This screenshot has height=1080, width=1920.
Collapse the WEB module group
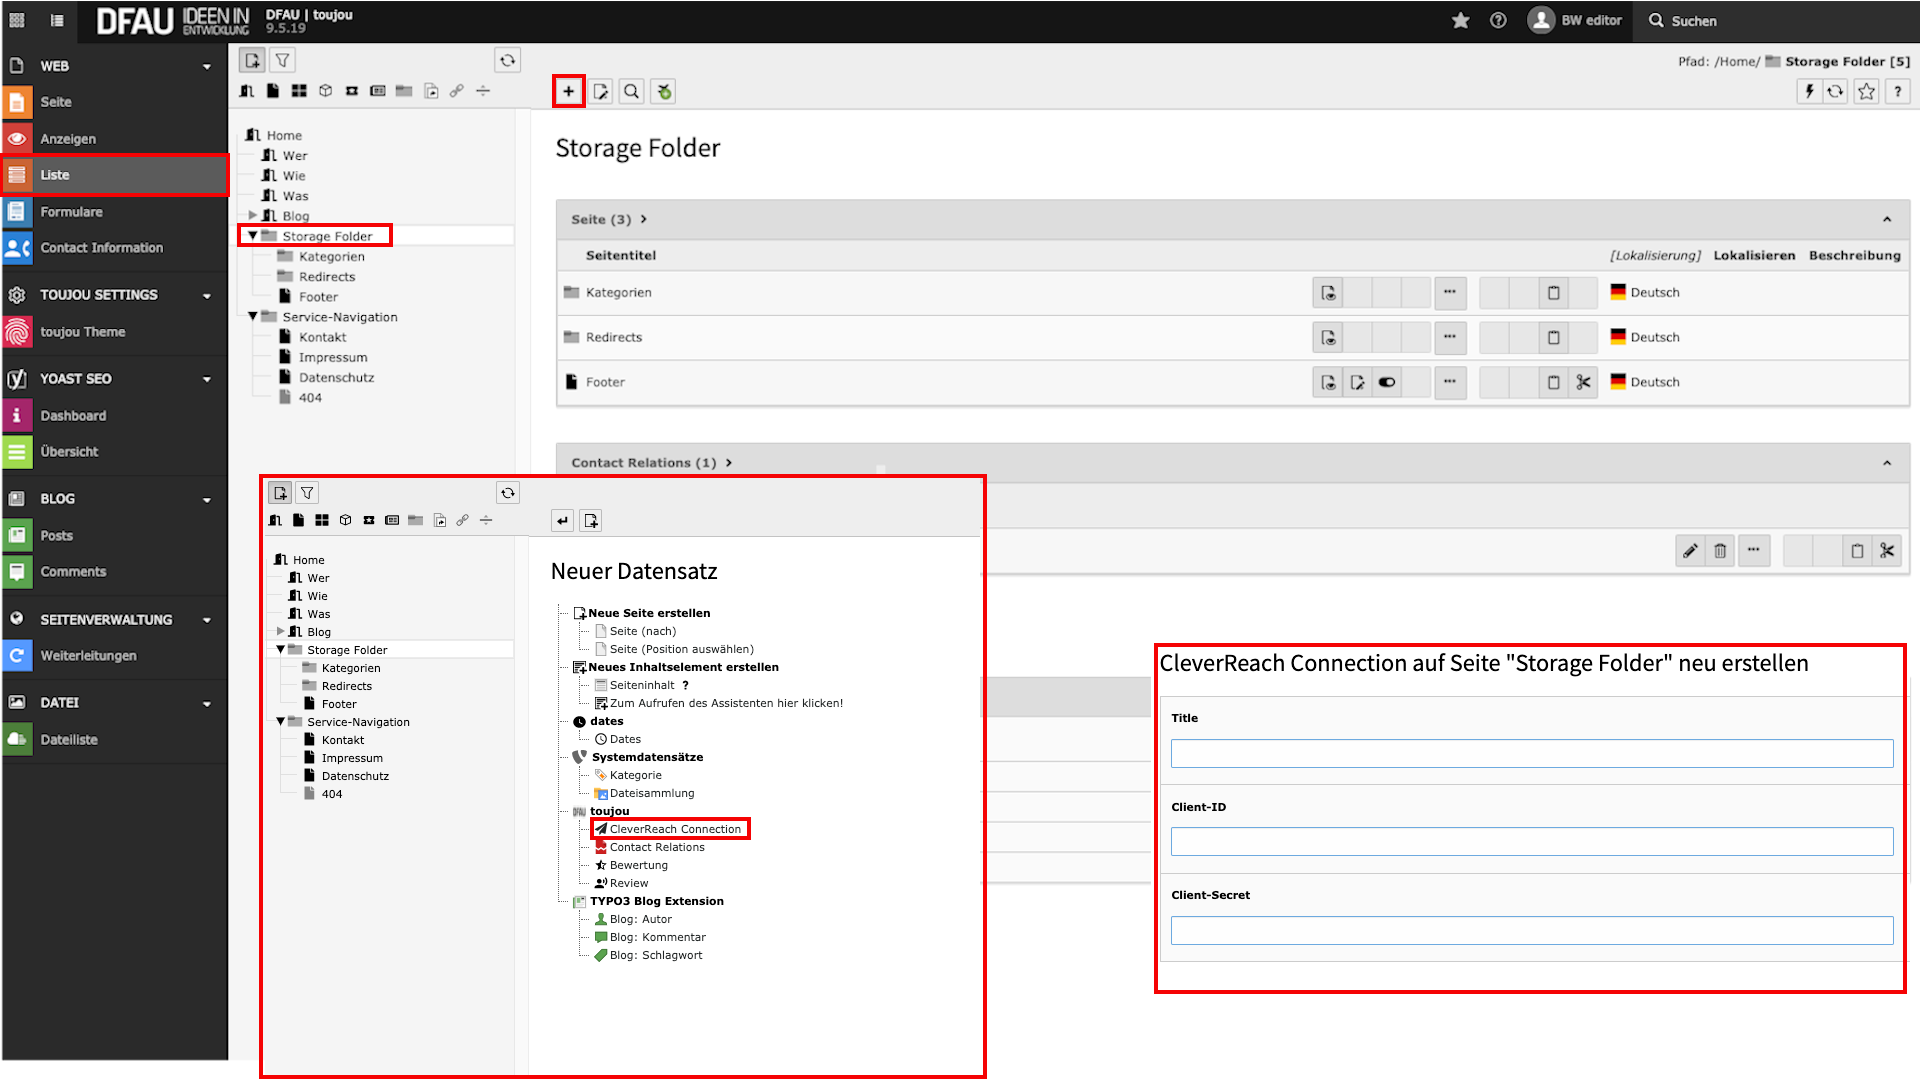click(207, 67)
